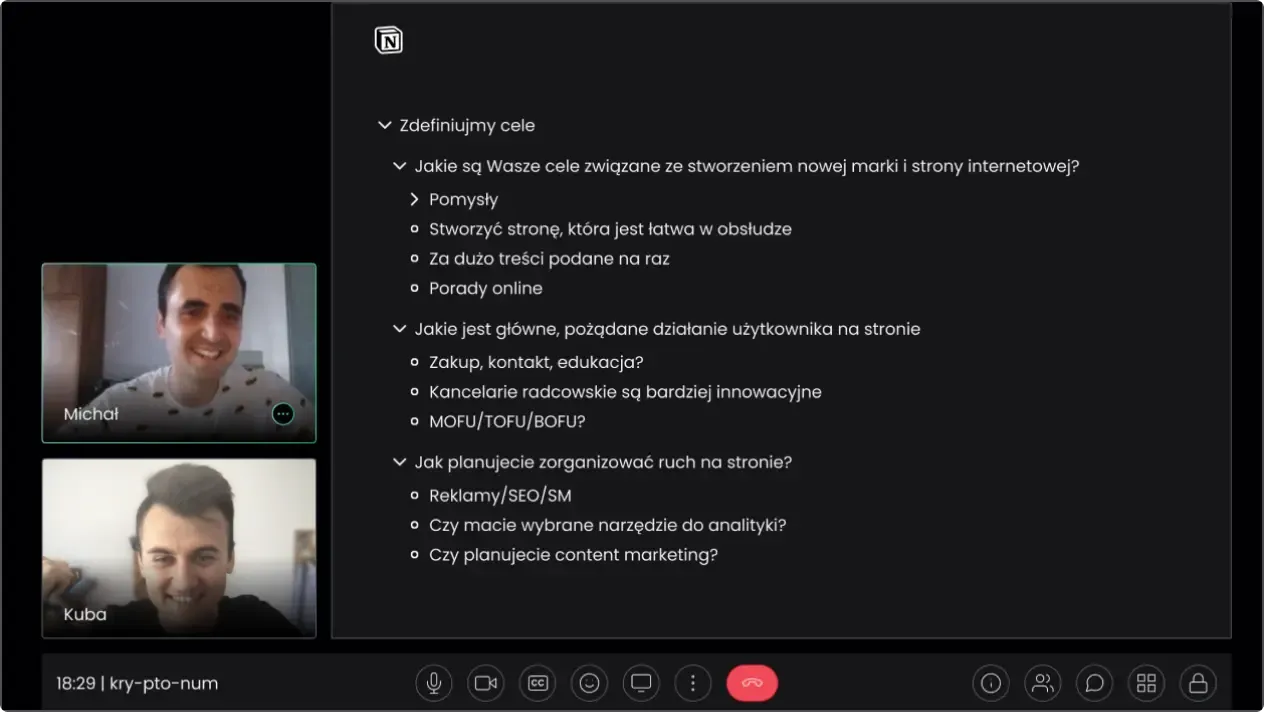1264x712 pixels.
Task: Toggle closed captions
Action: pyautogui.click(x=537, y=683)
